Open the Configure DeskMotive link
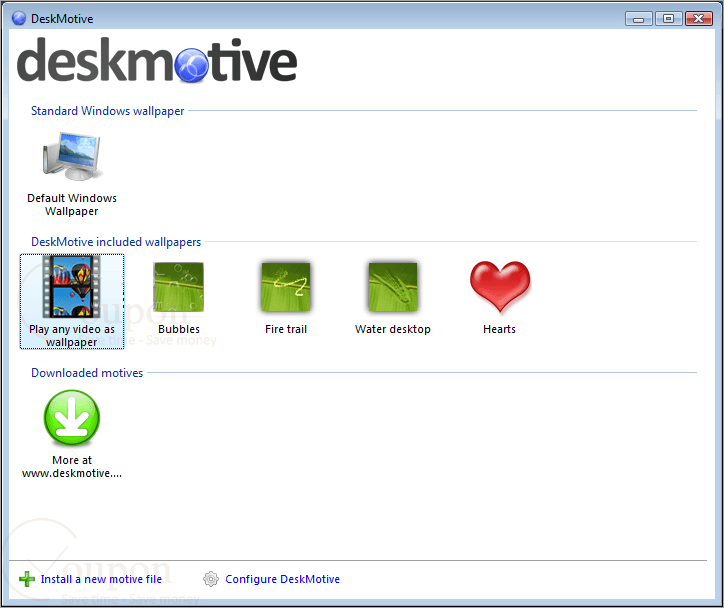Image resolution: width=724 pixels, height=608 pixels. coord(283,579)
